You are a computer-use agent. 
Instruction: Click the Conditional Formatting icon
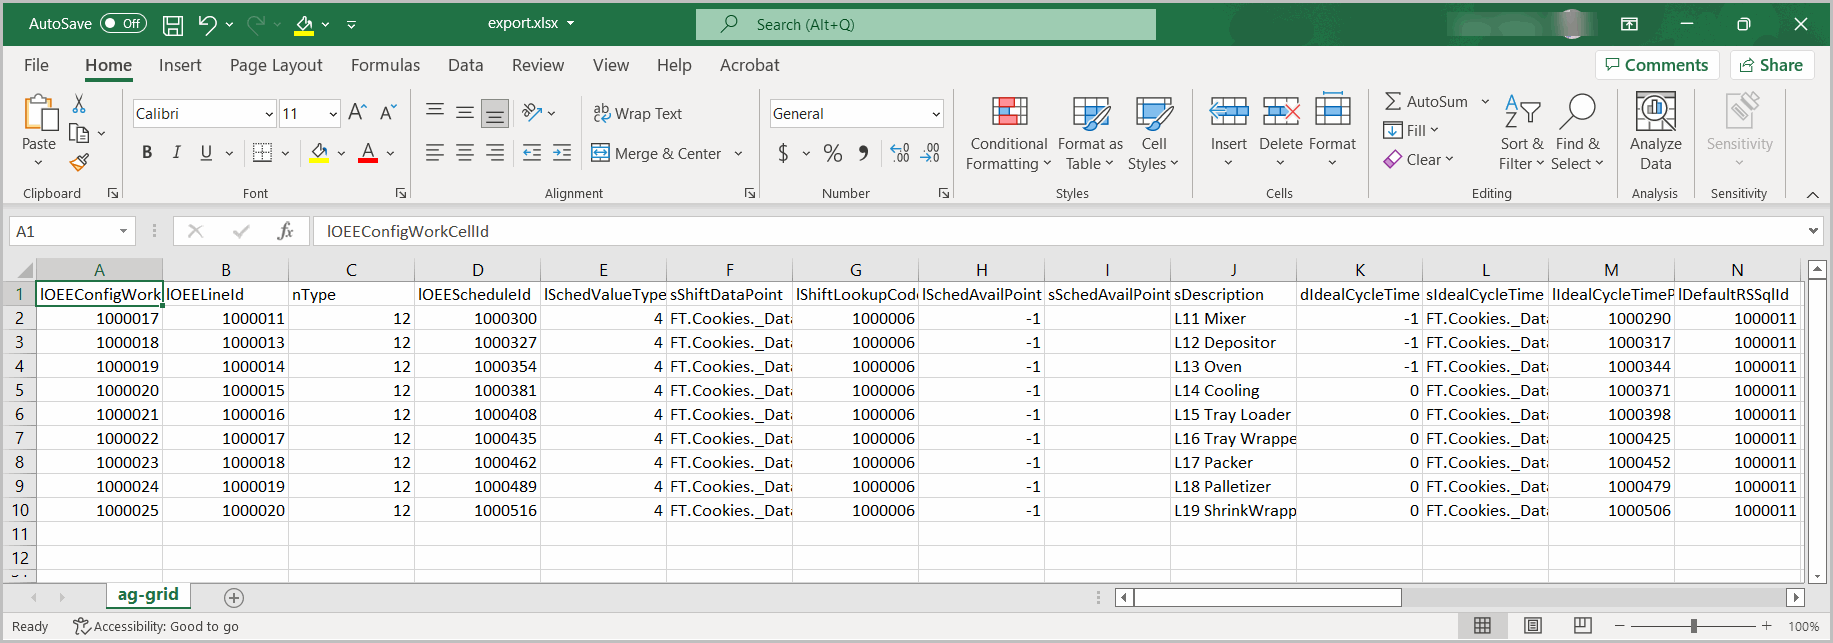1009,112
